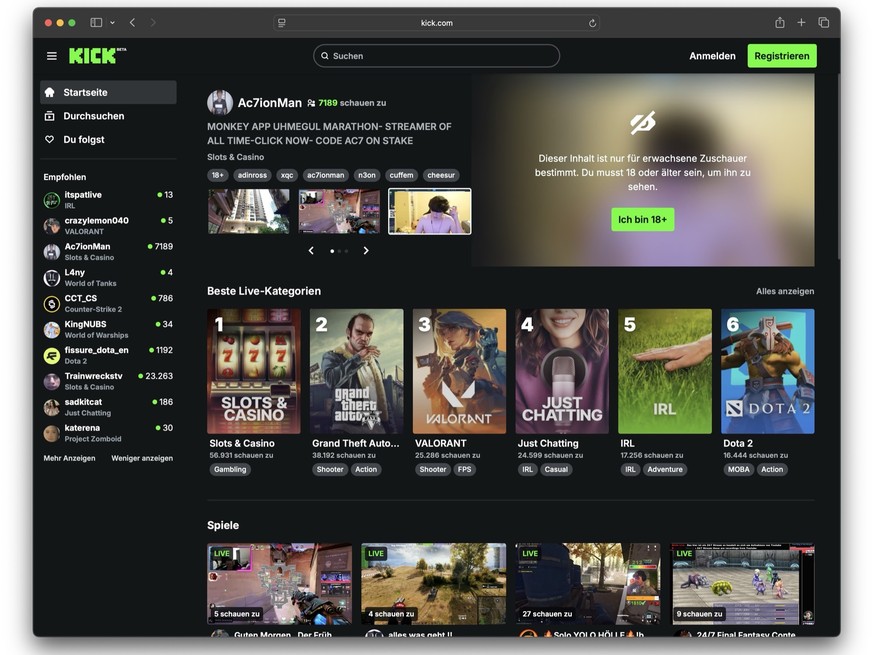This screenshot has width=873, height=655.
Task: Open the IRL category card
Action: pos(665,372)
